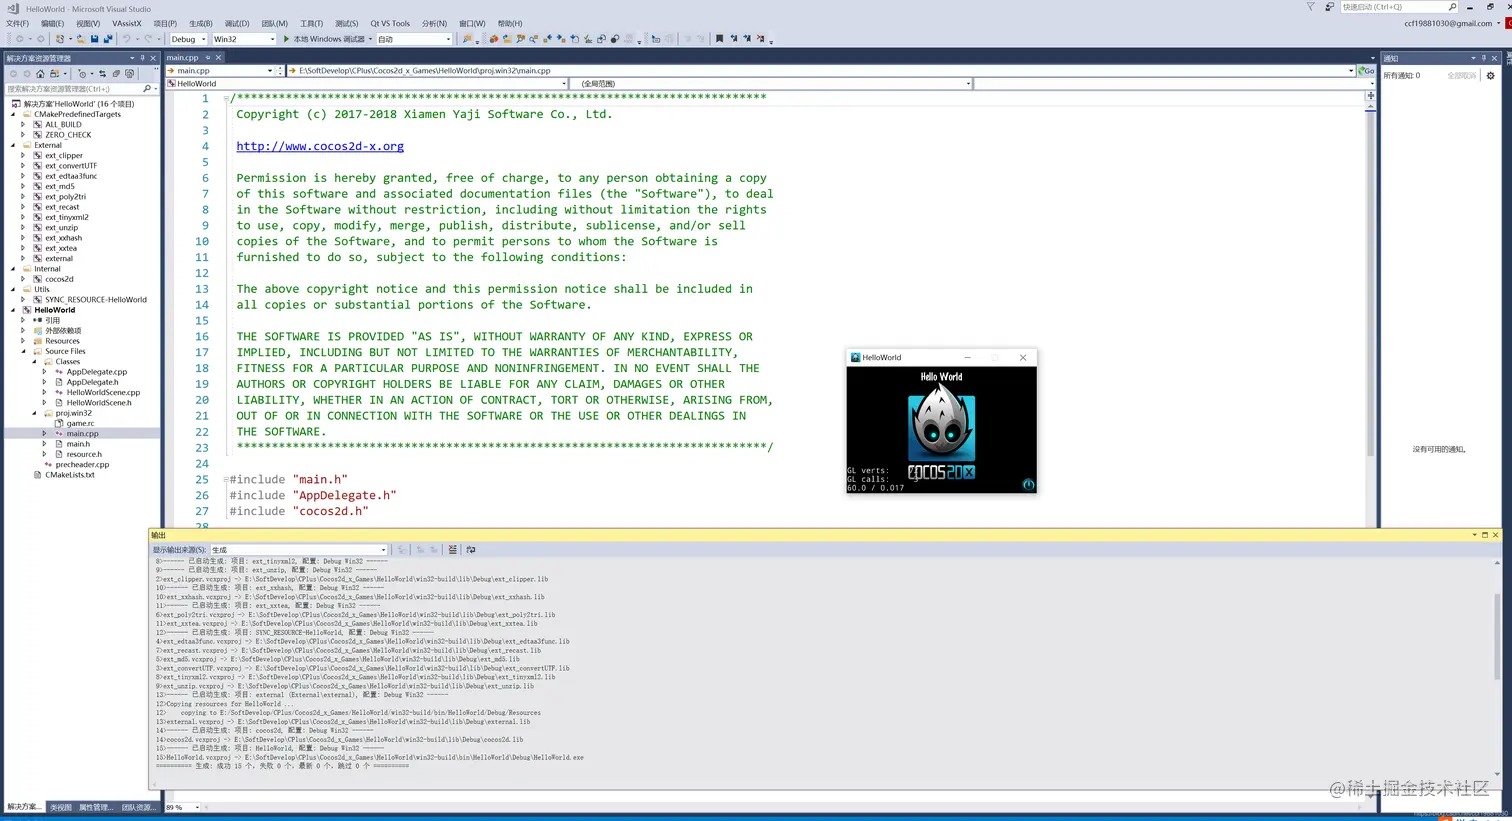The width and height of the screenshot is (1512, 821).
Task: Switch to the 类视图 bottom tab
Action: pos(61,807)
